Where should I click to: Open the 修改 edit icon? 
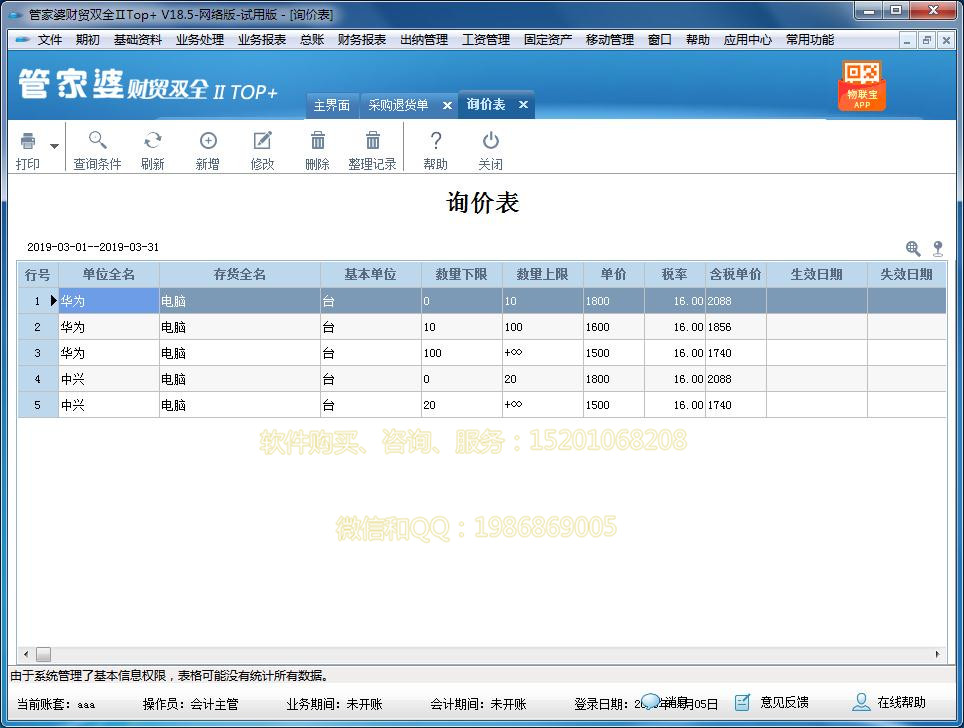[262, 150]
